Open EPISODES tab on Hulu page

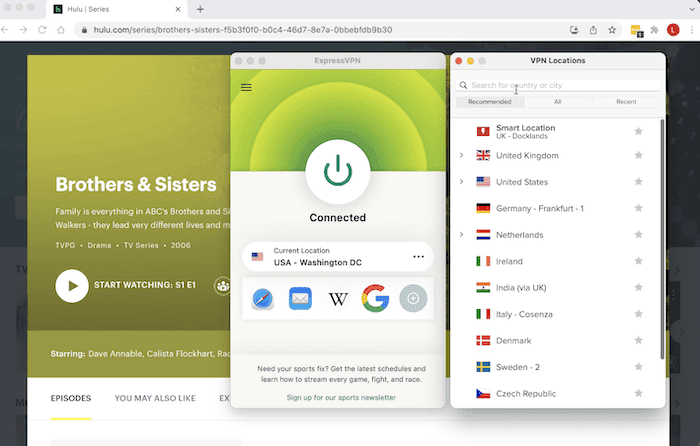71,398
